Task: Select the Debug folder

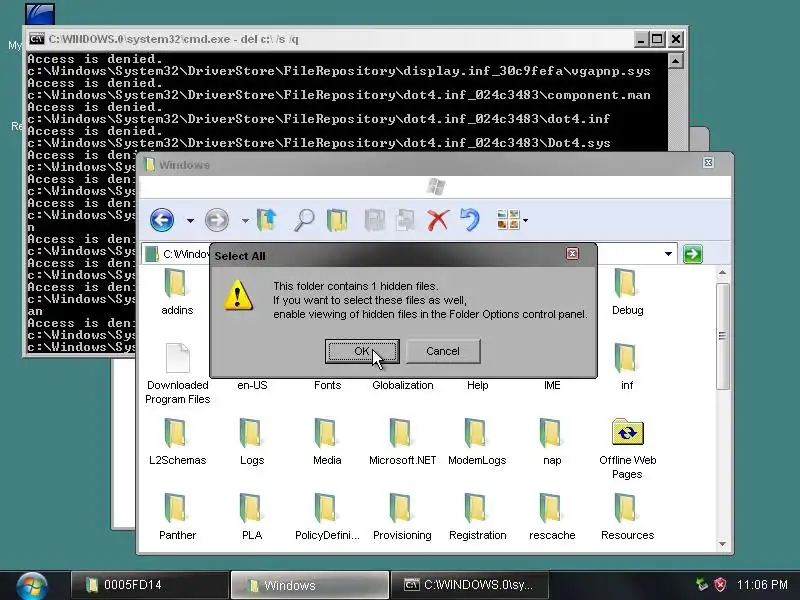Action: (x=627, y=292)
